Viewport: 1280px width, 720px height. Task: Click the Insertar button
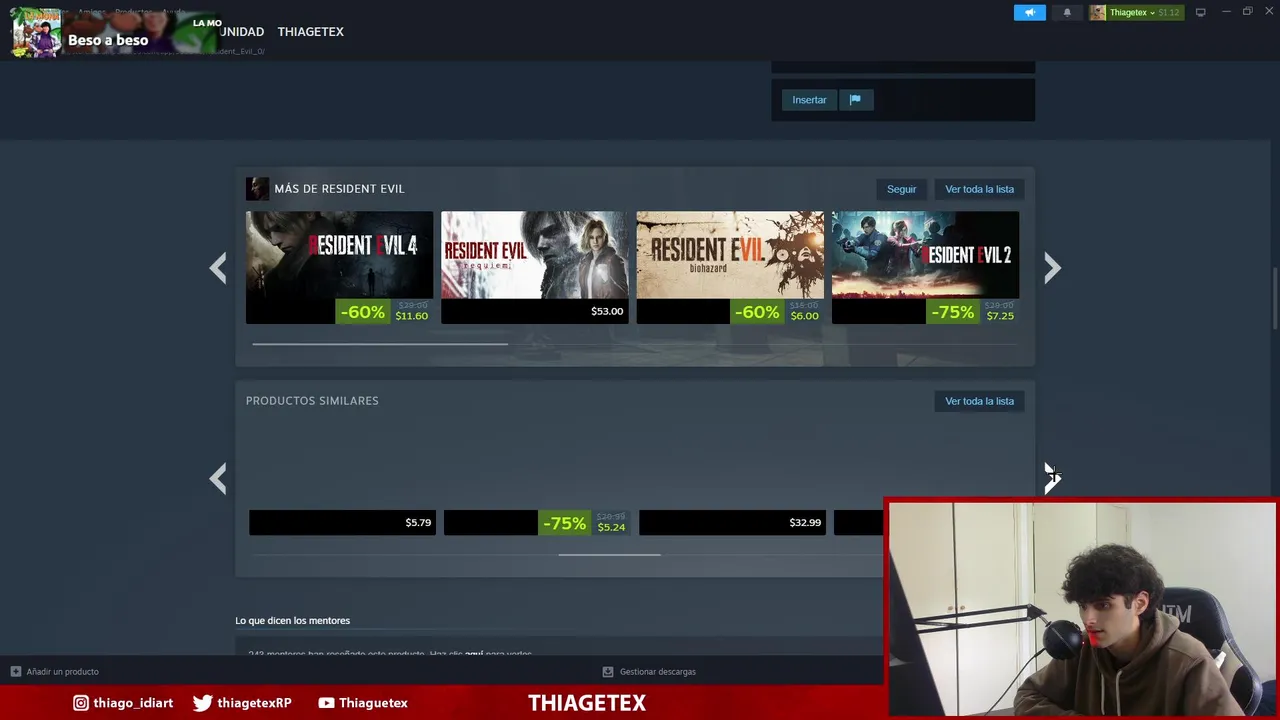point(809,100)
